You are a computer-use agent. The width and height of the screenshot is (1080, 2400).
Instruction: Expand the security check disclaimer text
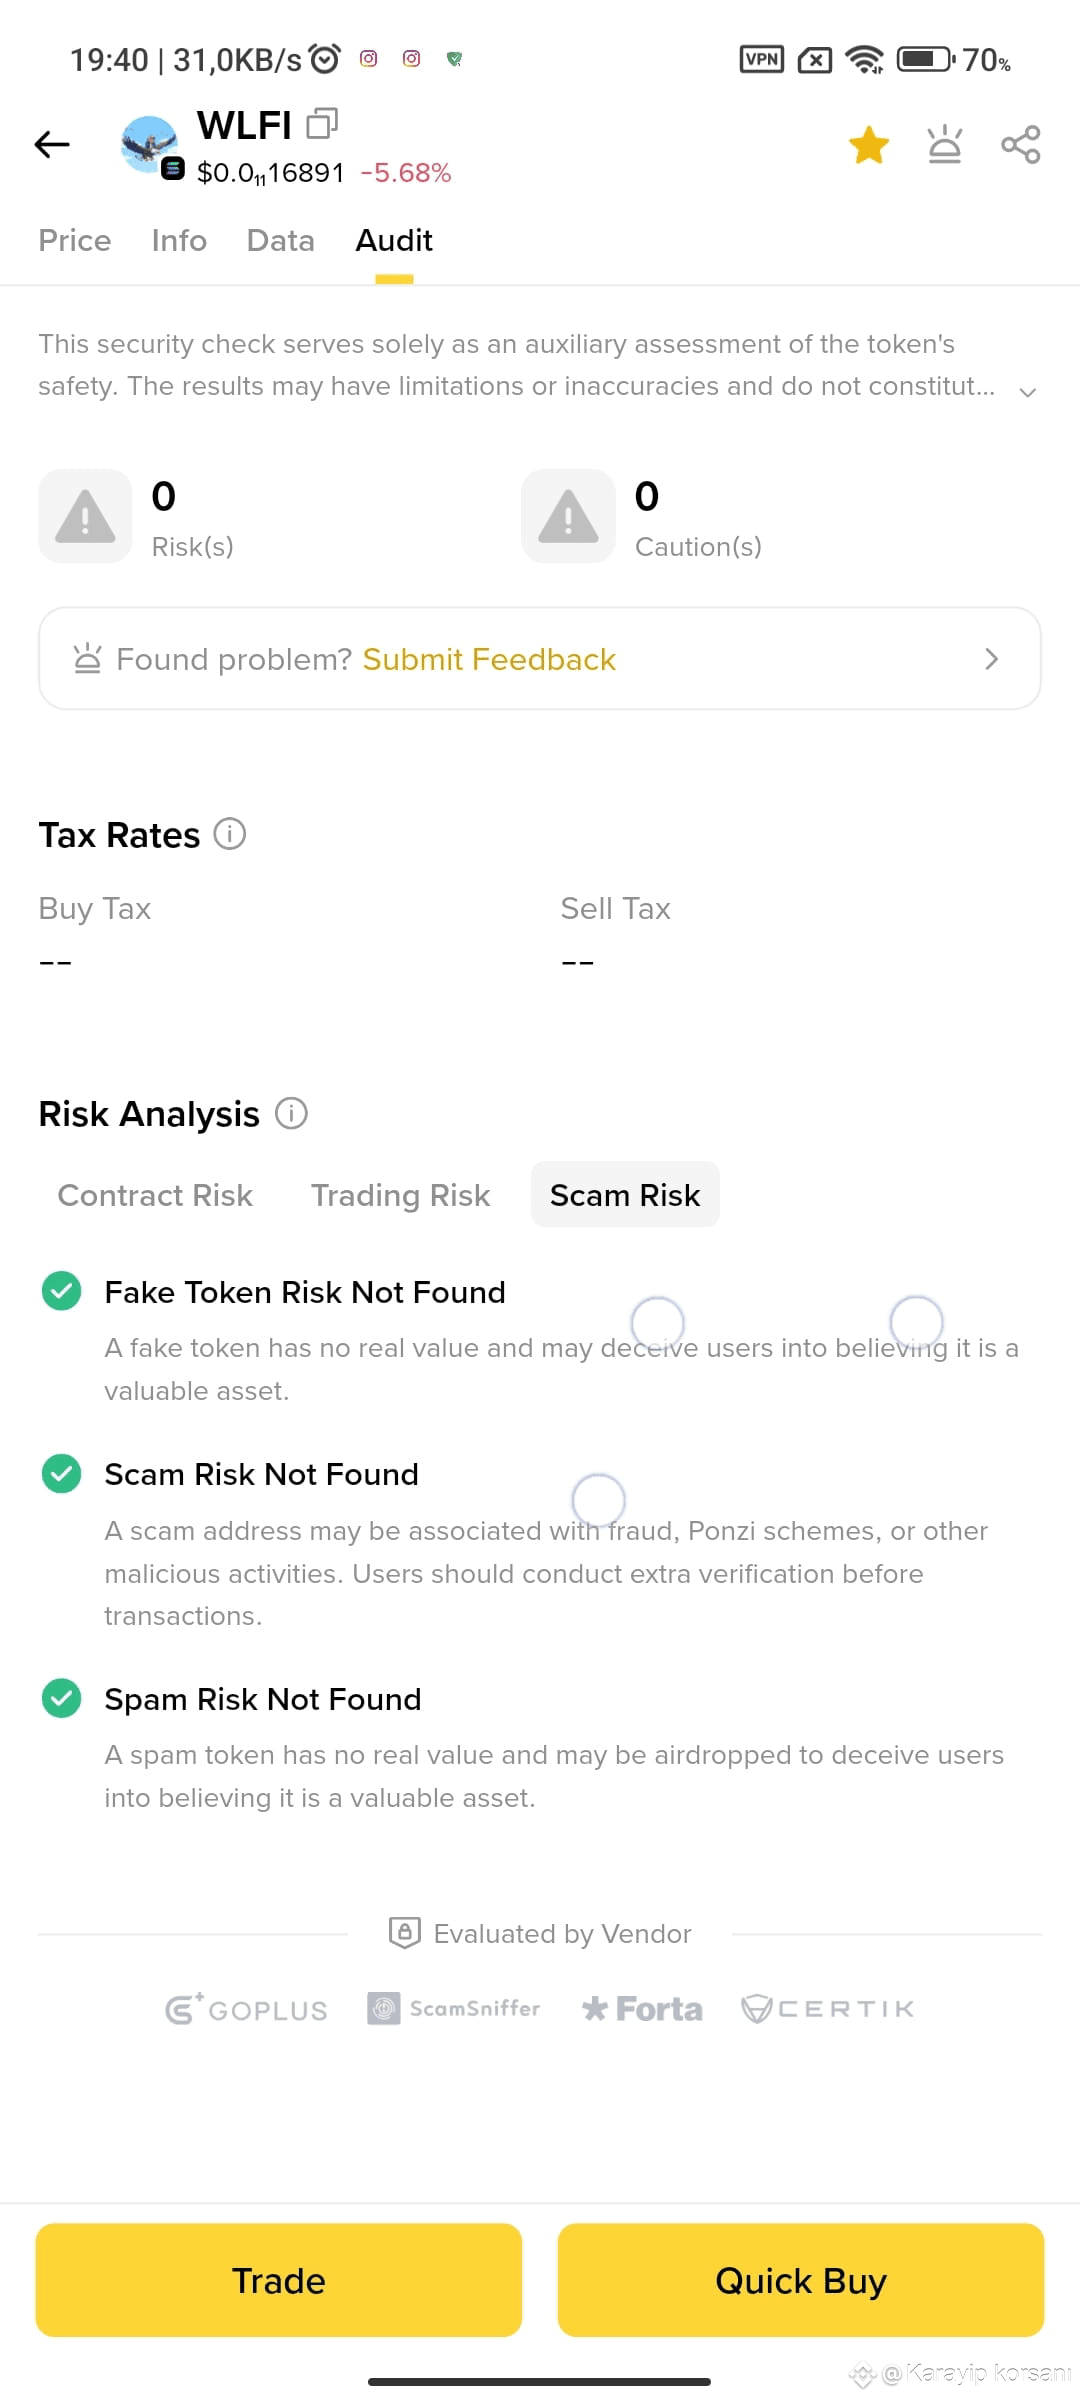click(1027, 392)
